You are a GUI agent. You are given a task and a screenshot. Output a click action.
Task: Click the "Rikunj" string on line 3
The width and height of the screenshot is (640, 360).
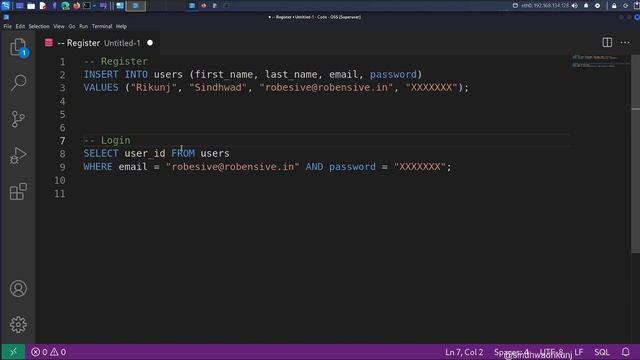click(153, 87)
